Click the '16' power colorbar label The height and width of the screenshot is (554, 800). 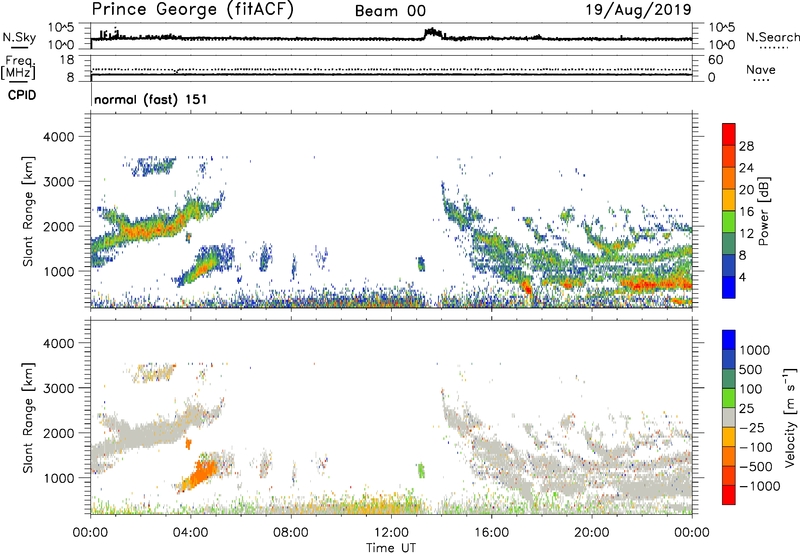tap(746, 212)
